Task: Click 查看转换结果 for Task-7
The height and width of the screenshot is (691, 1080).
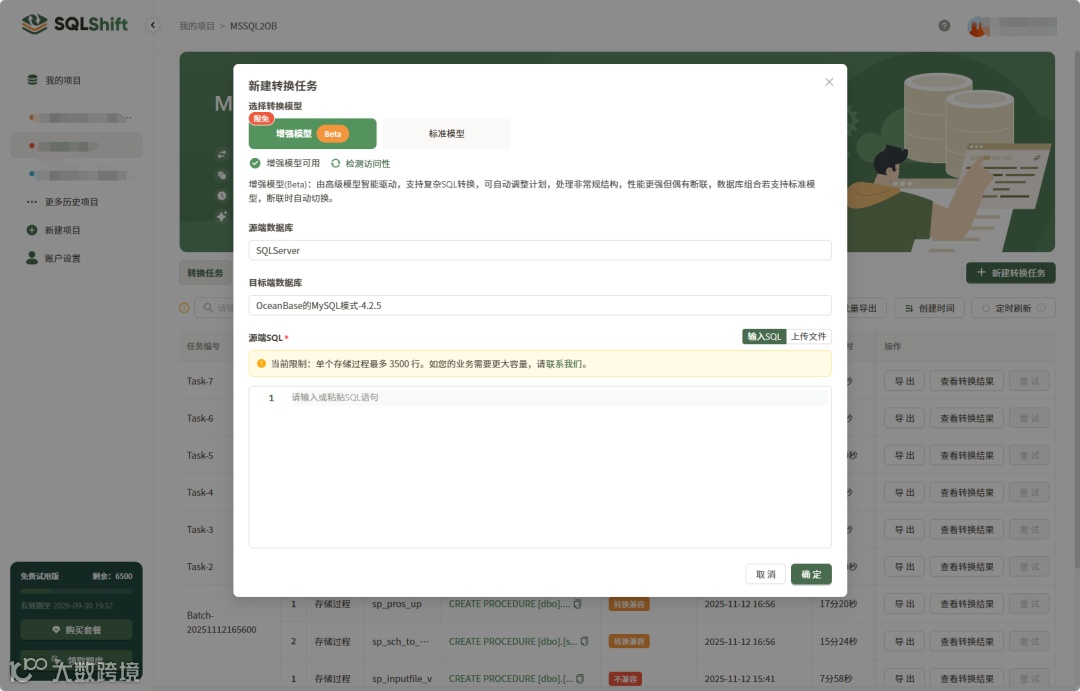Action: coord(966,381)
